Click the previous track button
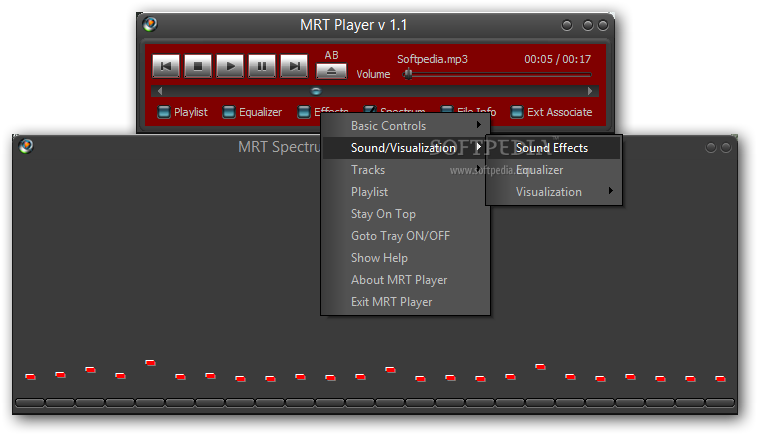This screenshot has width=758, height=435. tap(166, 66)
